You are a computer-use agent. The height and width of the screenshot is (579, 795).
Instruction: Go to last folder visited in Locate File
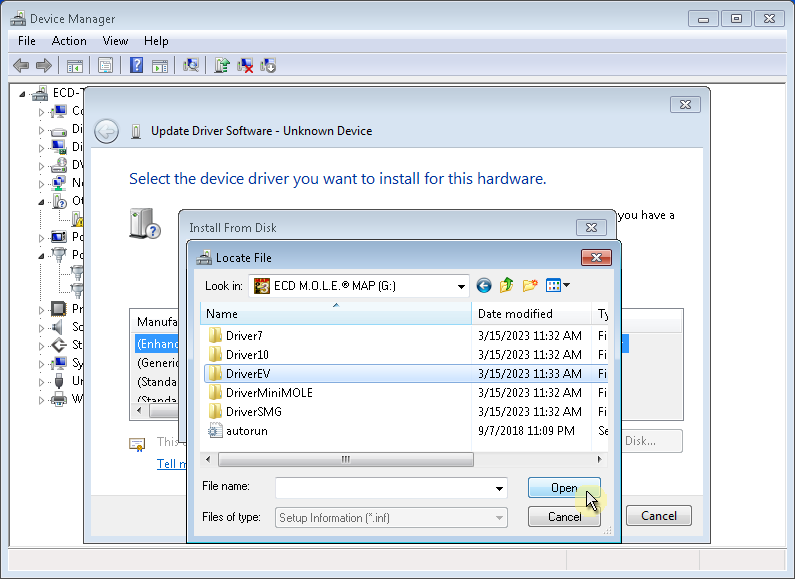tap(484, 285)
